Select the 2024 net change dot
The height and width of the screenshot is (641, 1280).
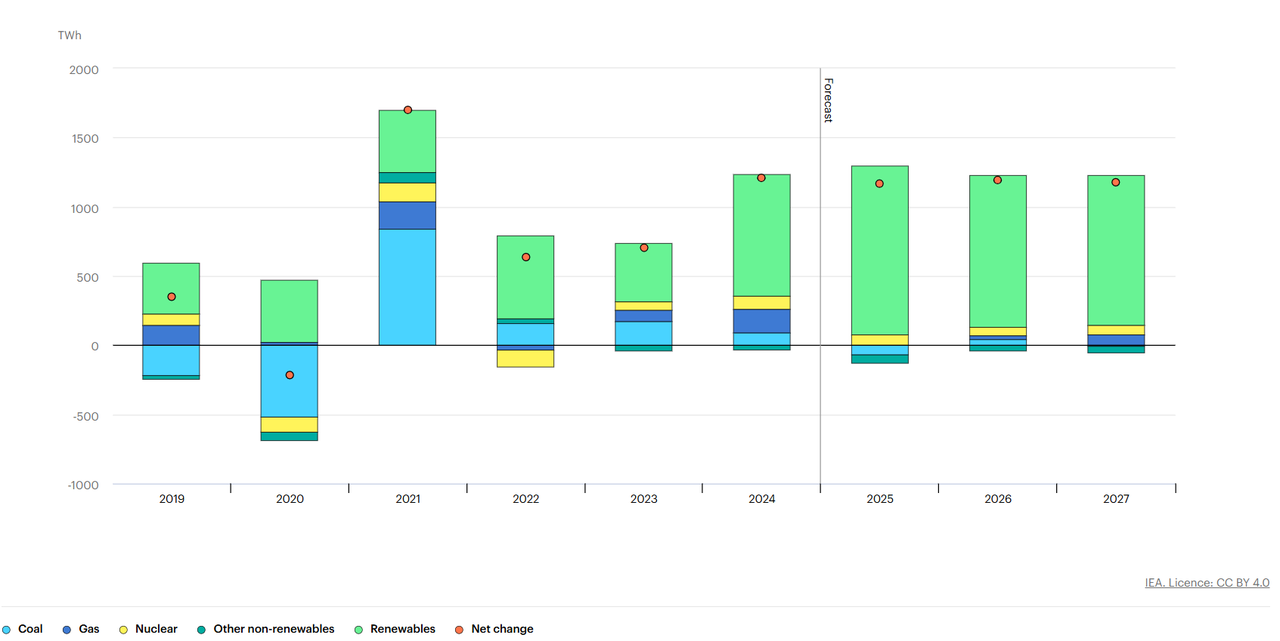click(761, 178)
